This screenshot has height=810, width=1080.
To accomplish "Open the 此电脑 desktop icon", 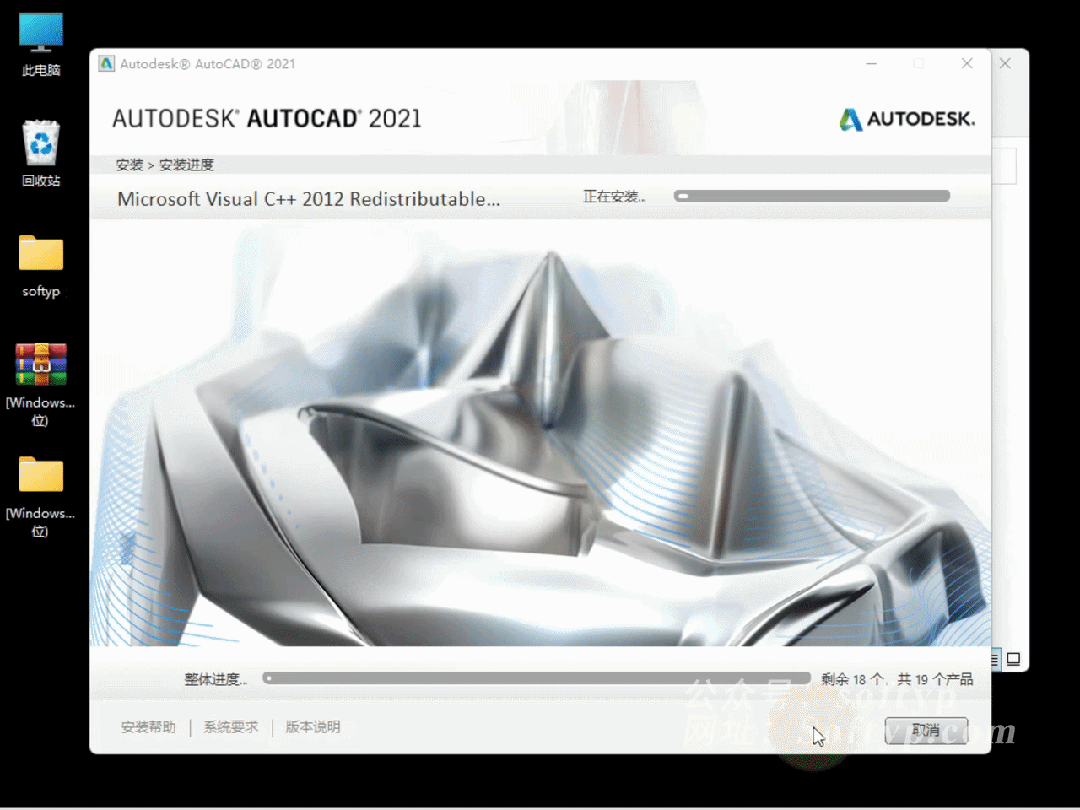I will click(x=41, y=43).
